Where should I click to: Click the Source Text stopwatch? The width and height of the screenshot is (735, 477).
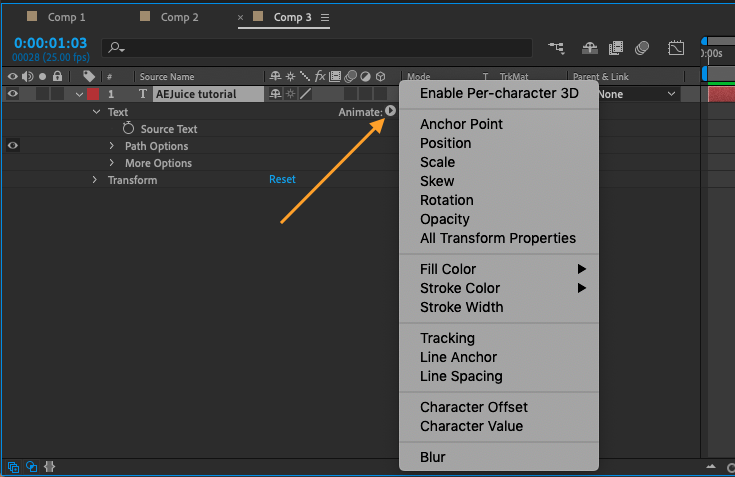click(x=128, y=129)
